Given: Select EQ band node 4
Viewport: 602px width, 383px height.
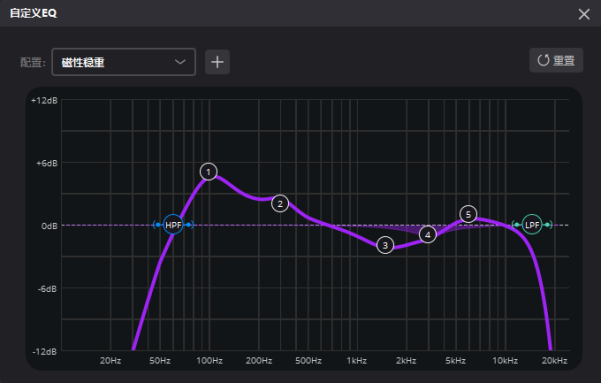Looking at the screenshot, I should coord(428,234).
